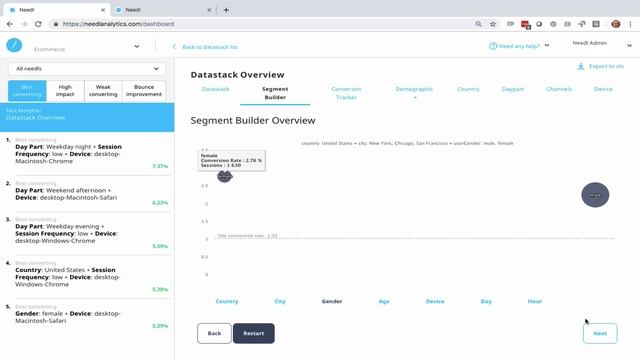Select the Country segment step
Image resolution: width=640 pixels, height=360 pixels.
click(x=227, y=301)
